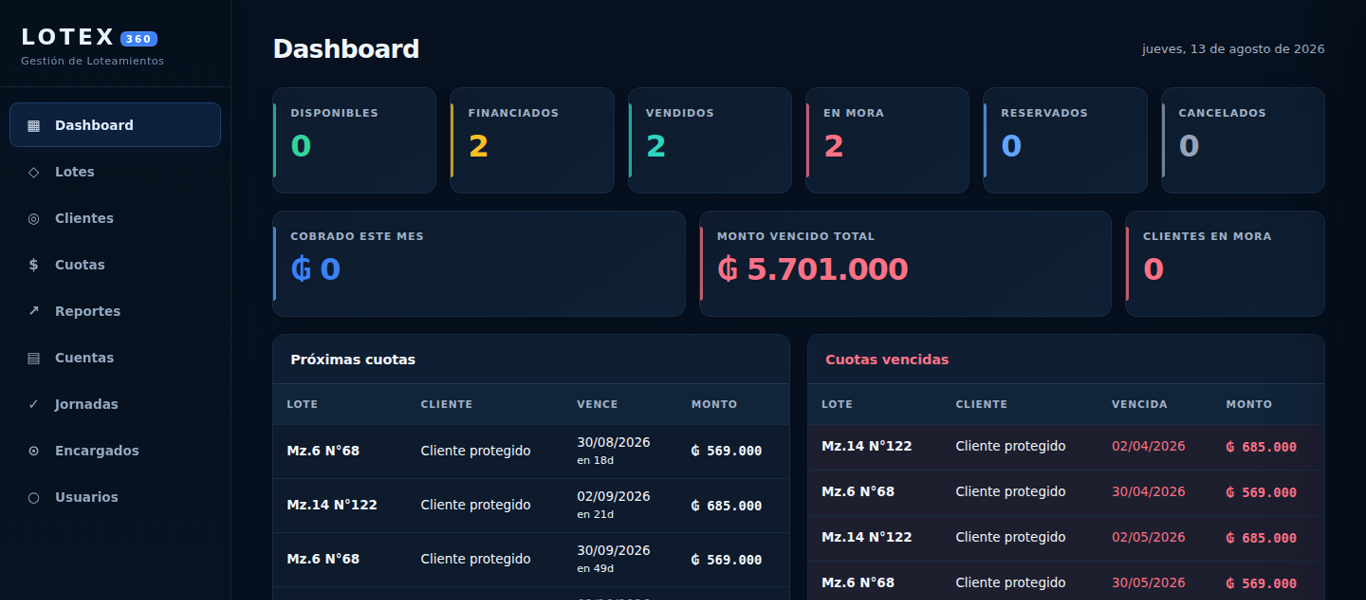Screen dimensions: 1366x600
Task: Click the Dashboard grid icon in sidebar
Action: tap(34, 125)
